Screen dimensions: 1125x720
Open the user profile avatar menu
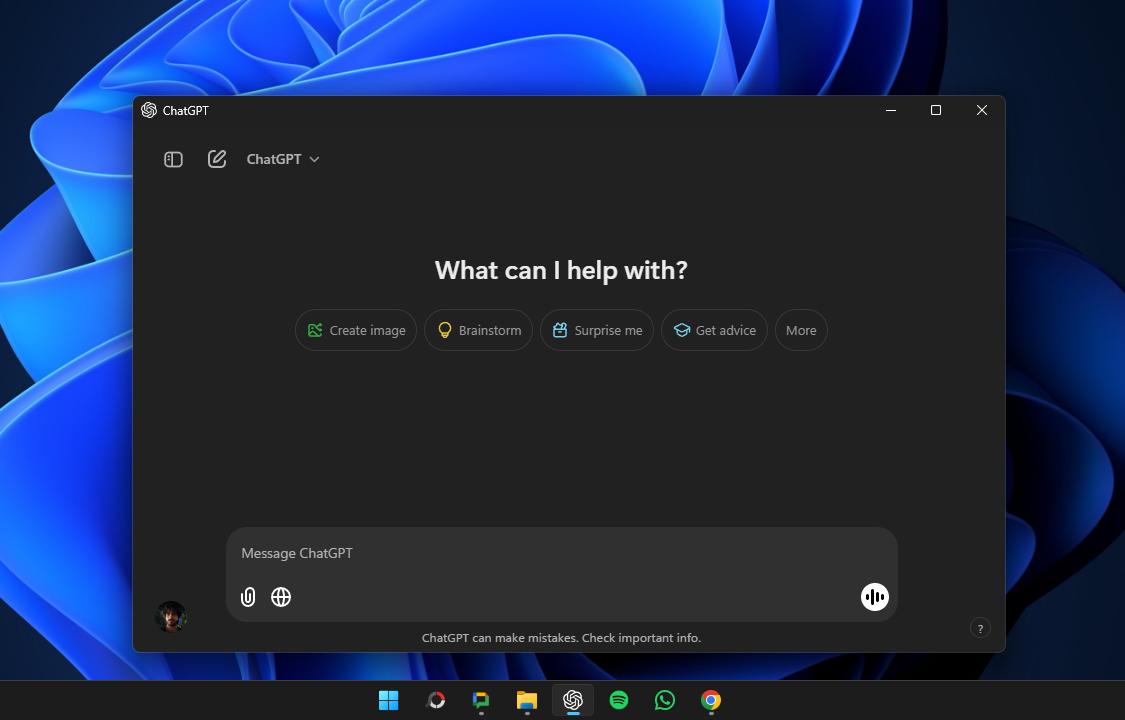[x=171, y=616]
